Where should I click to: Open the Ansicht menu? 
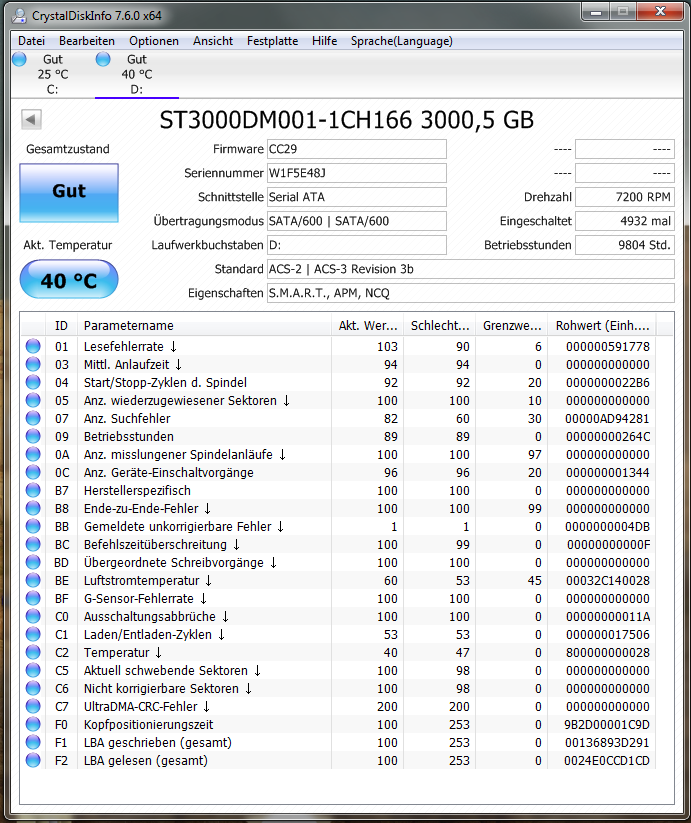coord(212,41)
